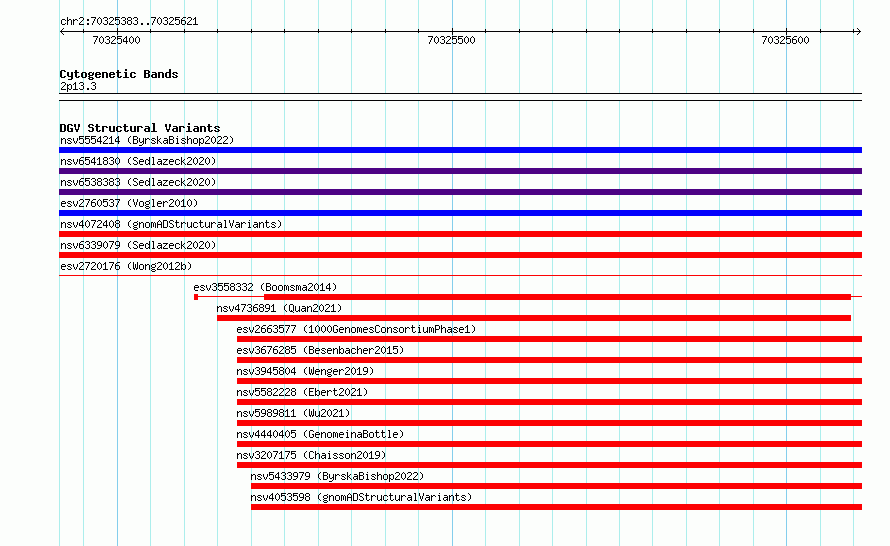890x546 pixels.
Task: Click the 2p13.3 cytogenetic band label
Action: tap(78, 86)
